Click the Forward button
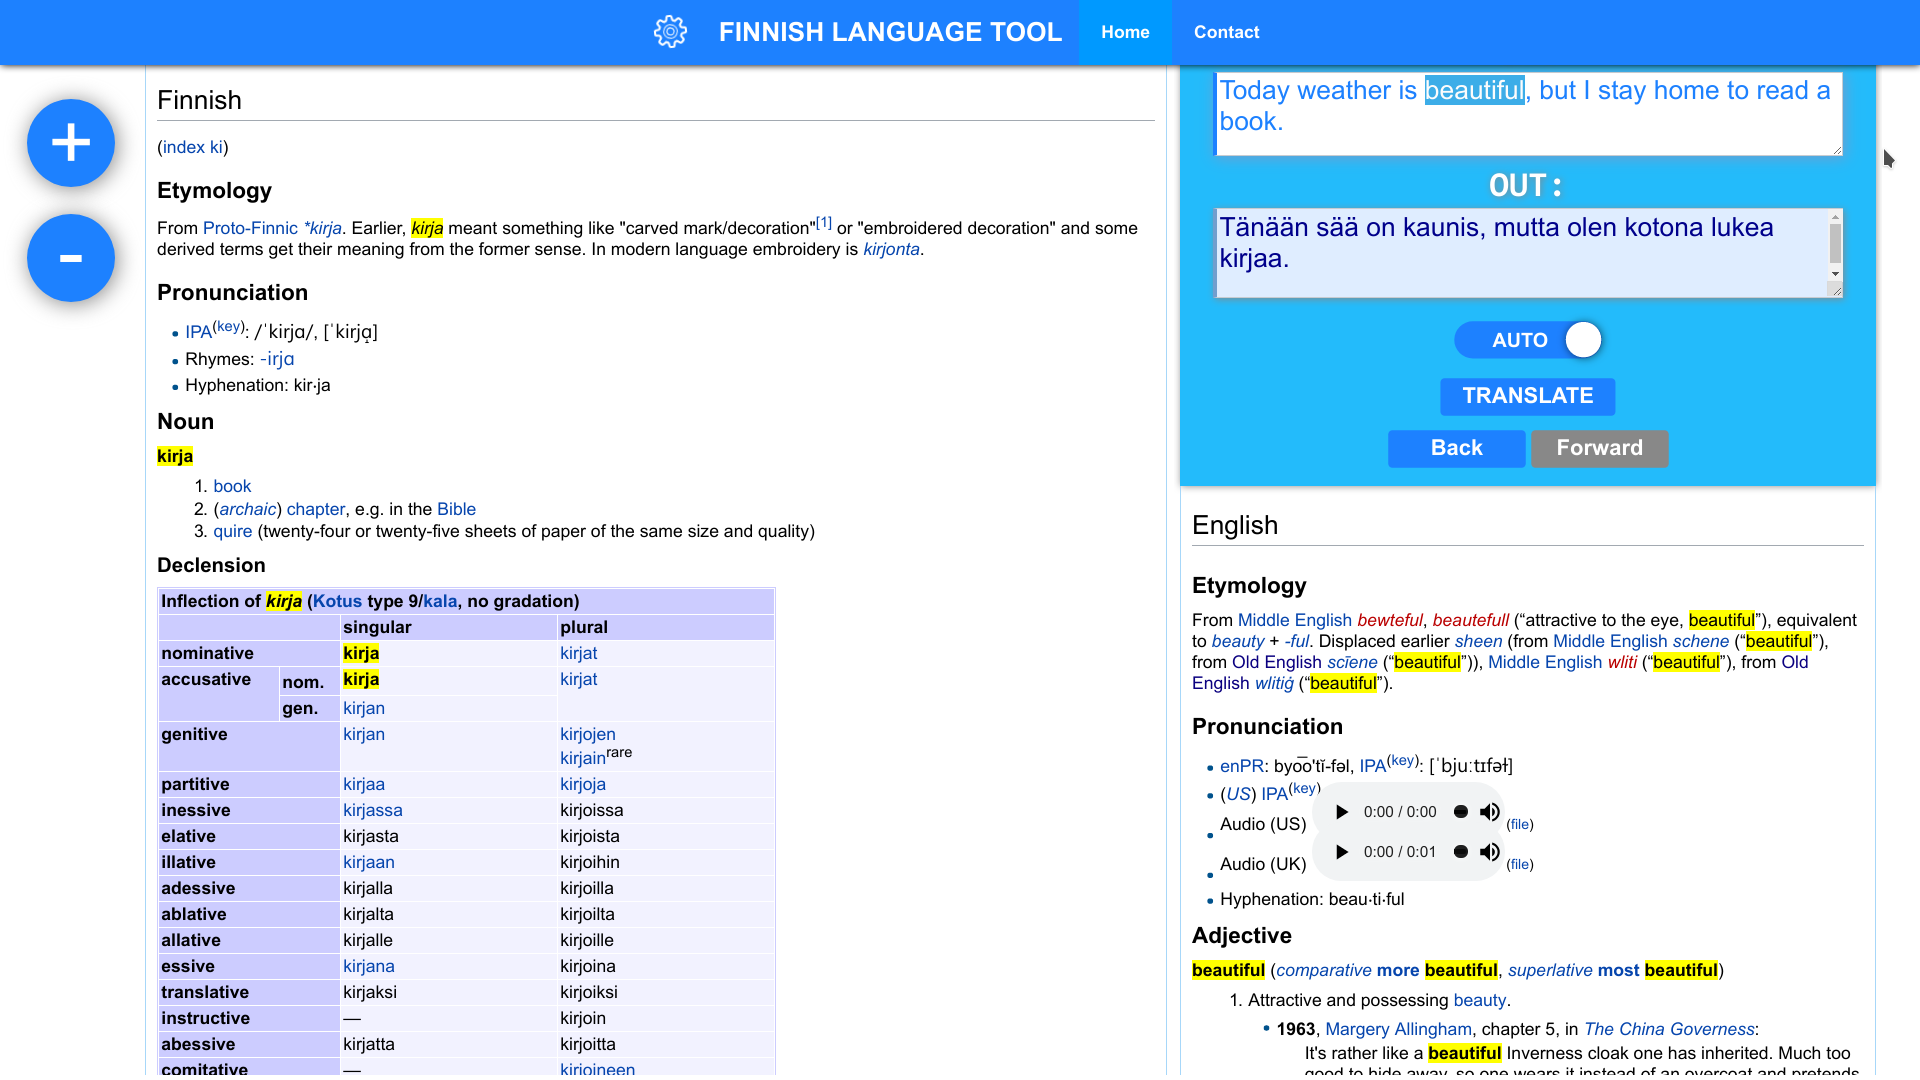The height and width of the screenshot is (1080, 1920). (x=1599, y=448)
